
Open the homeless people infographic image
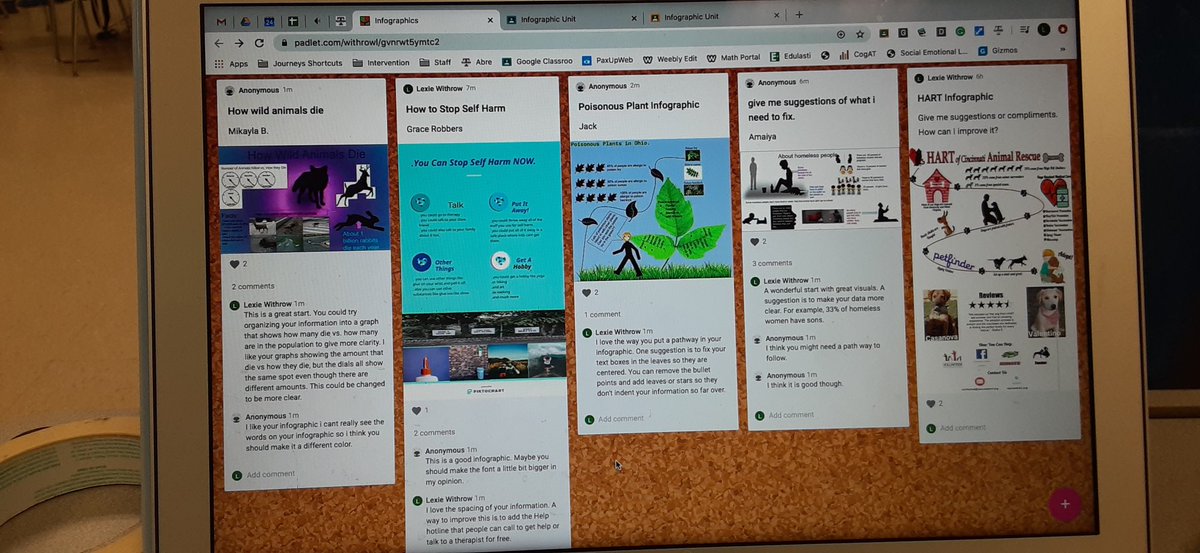pos(820,188)
